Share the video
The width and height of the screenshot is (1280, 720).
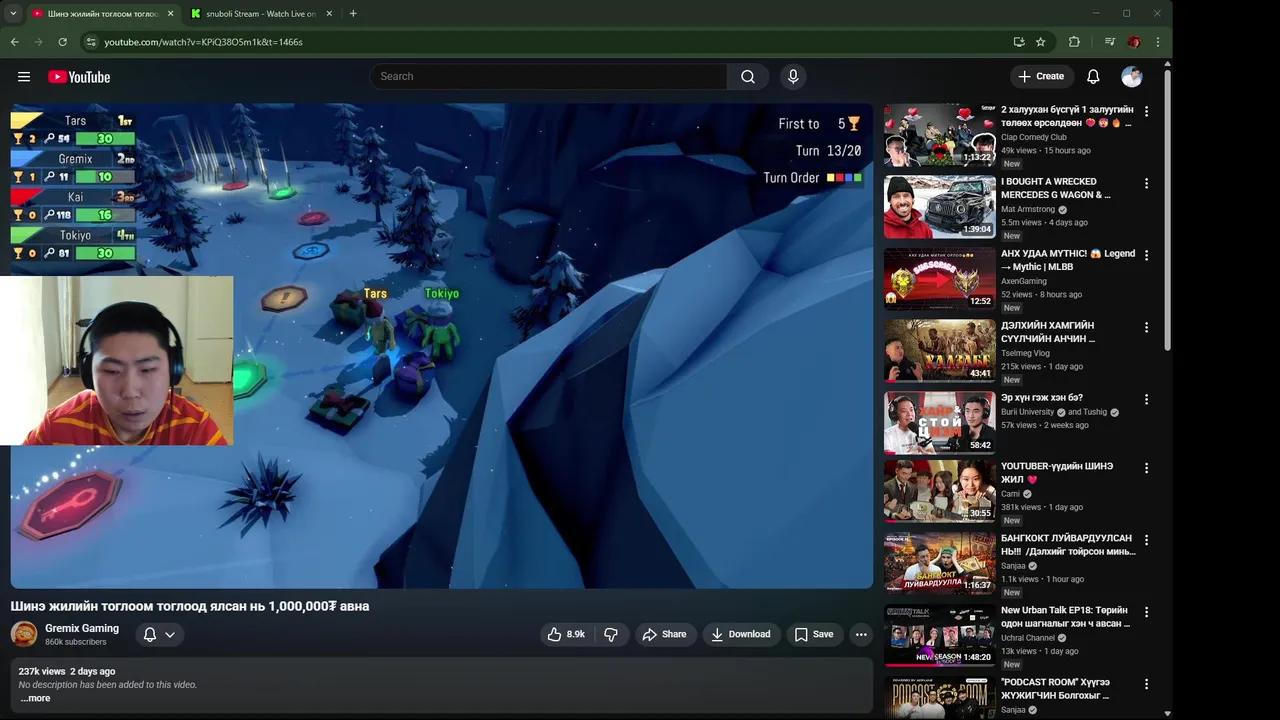tap(664, 634)
